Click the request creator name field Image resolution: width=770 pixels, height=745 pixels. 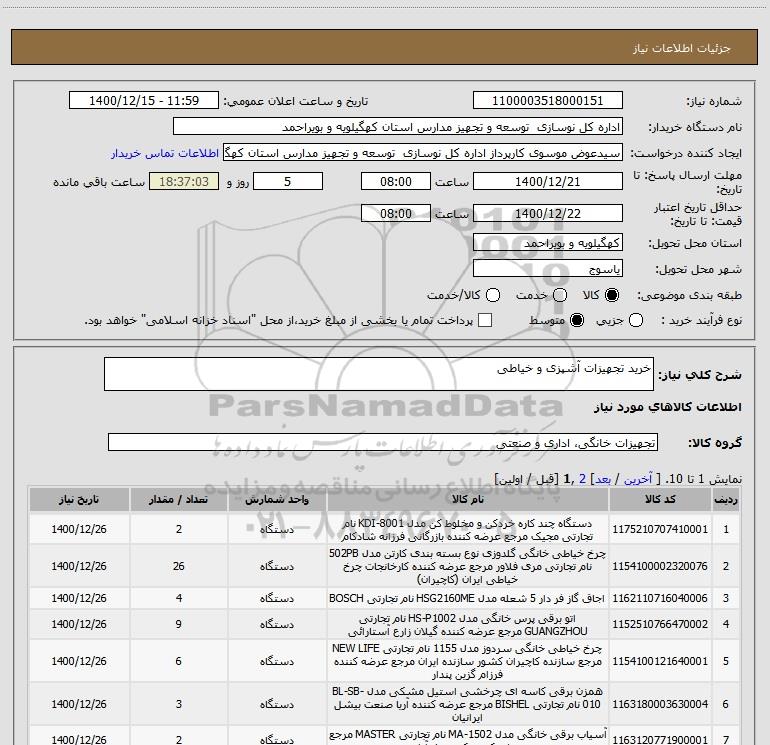click(x=423, y=153)
